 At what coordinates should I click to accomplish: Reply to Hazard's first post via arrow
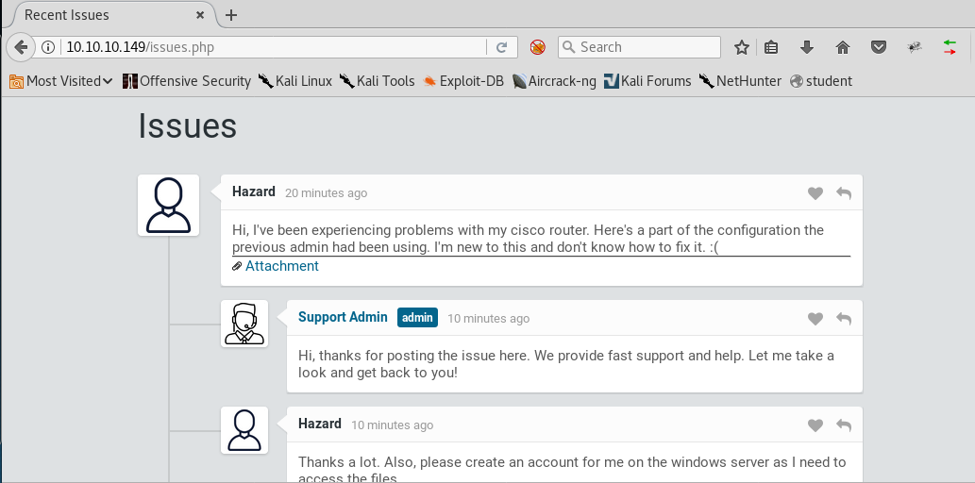pyautogui.click(x=844, y=193)
